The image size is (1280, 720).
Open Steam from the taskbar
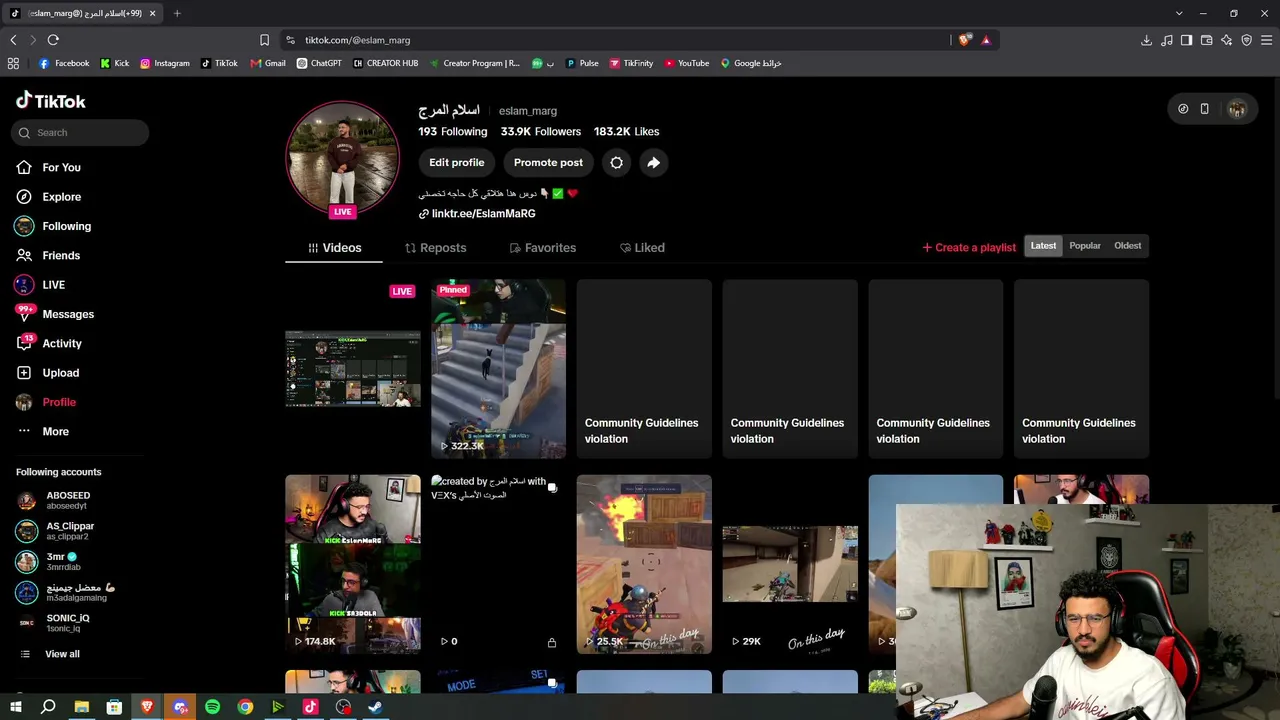376,707
